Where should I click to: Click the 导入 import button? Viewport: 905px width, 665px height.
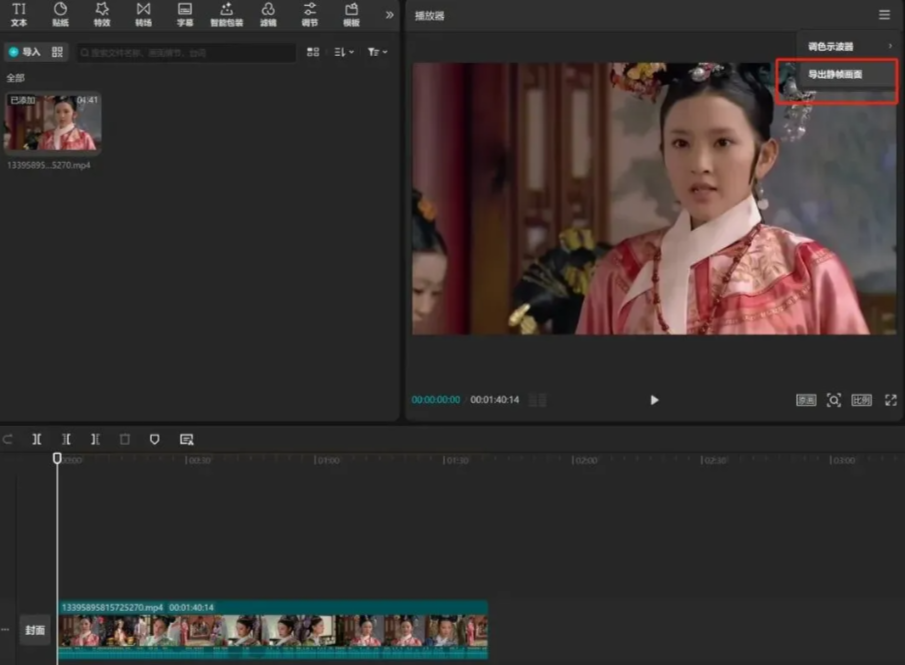tap(24, 52)
